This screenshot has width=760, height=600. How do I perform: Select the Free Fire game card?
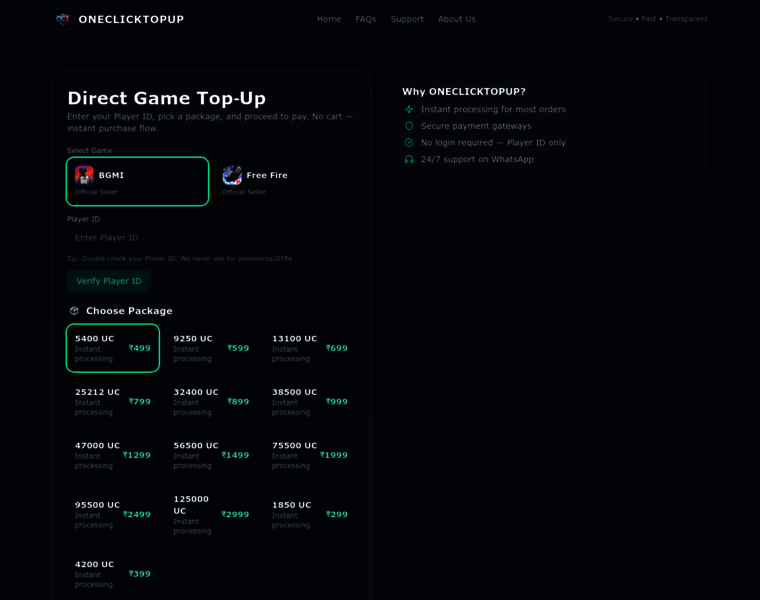tap(285, 181)
